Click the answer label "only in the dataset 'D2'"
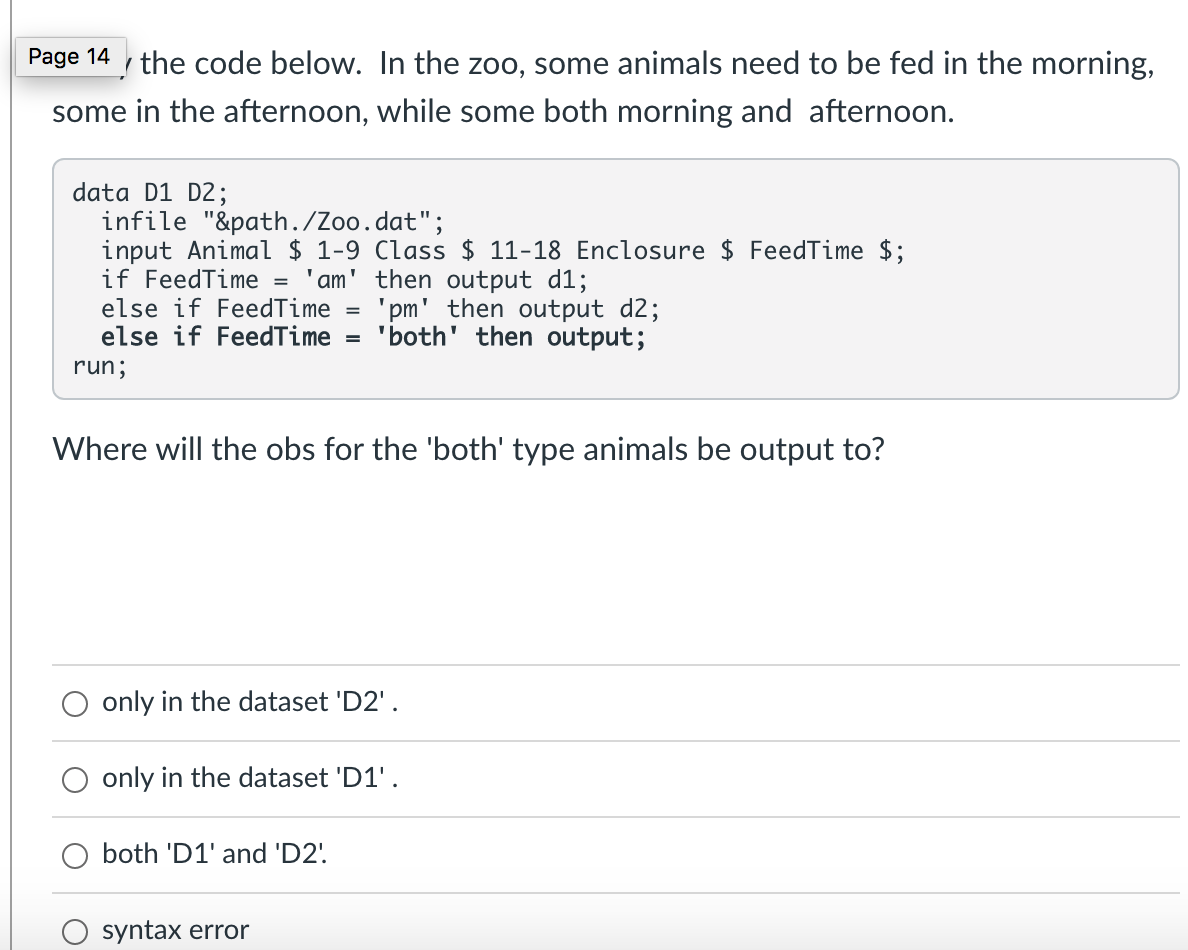The image size is (1188, 950). pyautogui.click(x=250, y=702)
